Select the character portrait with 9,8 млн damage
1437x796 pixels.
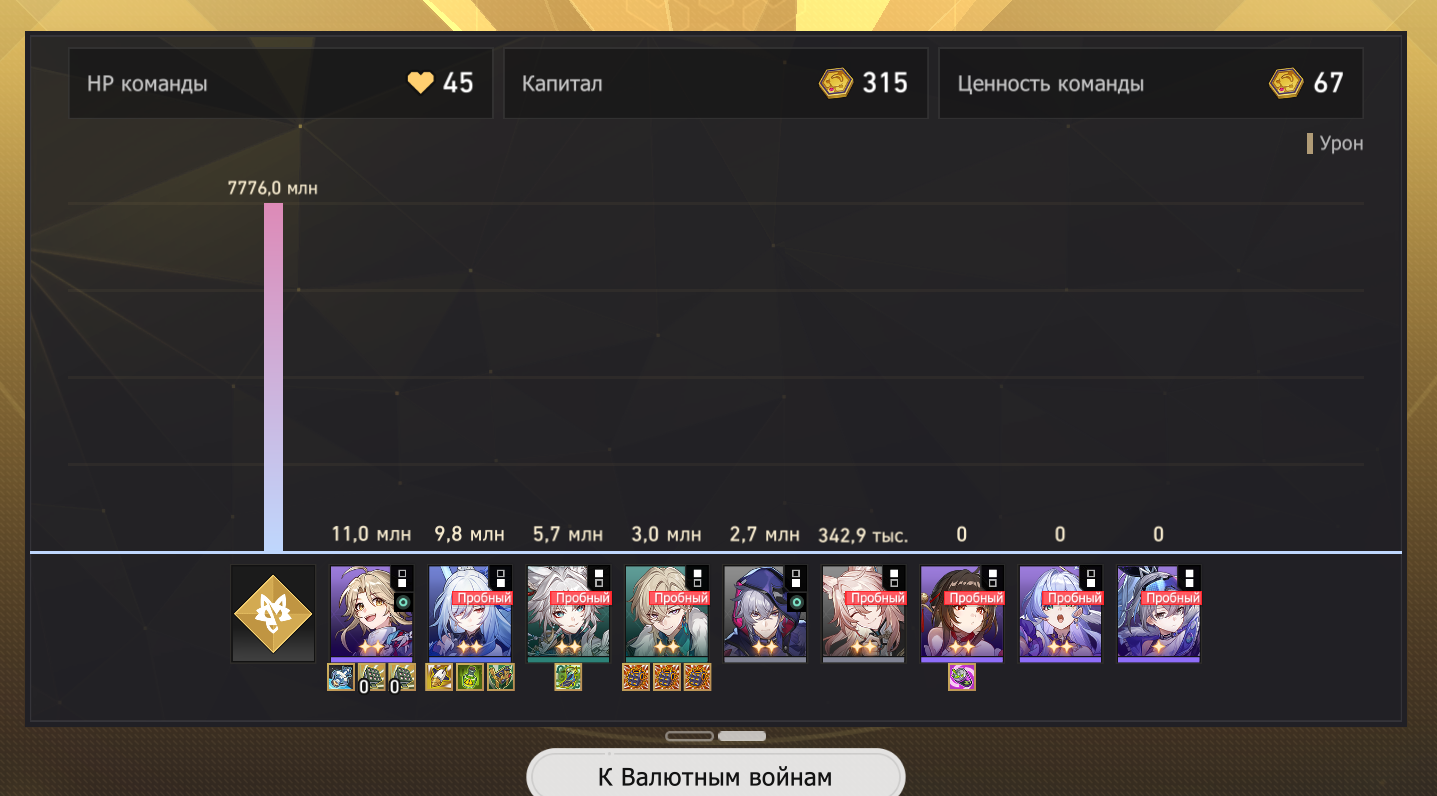(x=469, y=614)
